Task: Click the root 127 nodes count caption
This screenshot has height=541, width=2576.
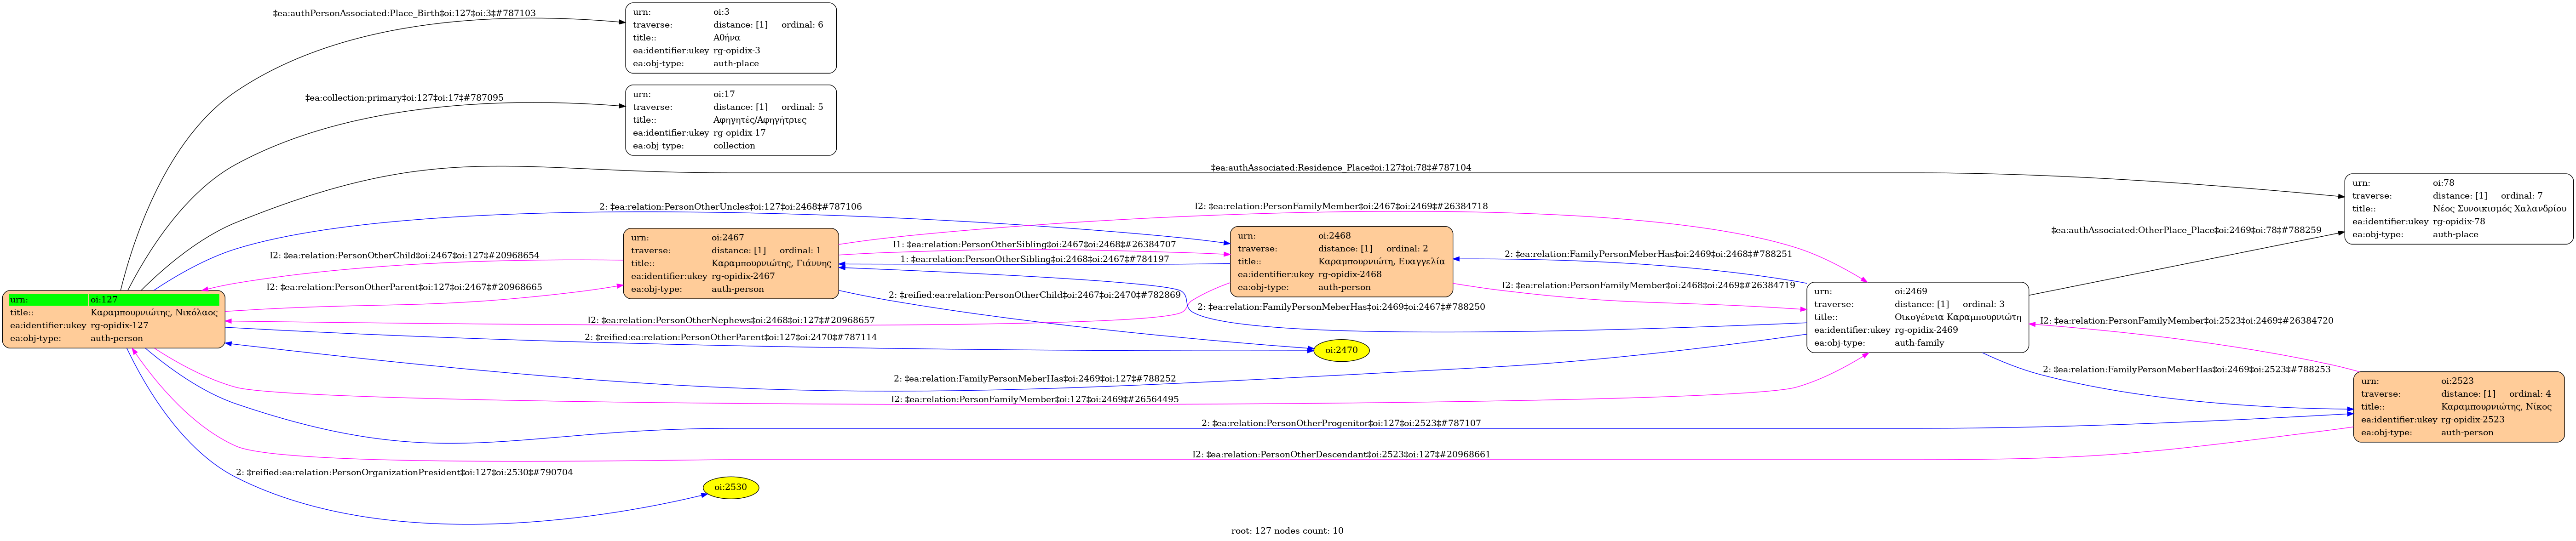Action: (1287, 531)
